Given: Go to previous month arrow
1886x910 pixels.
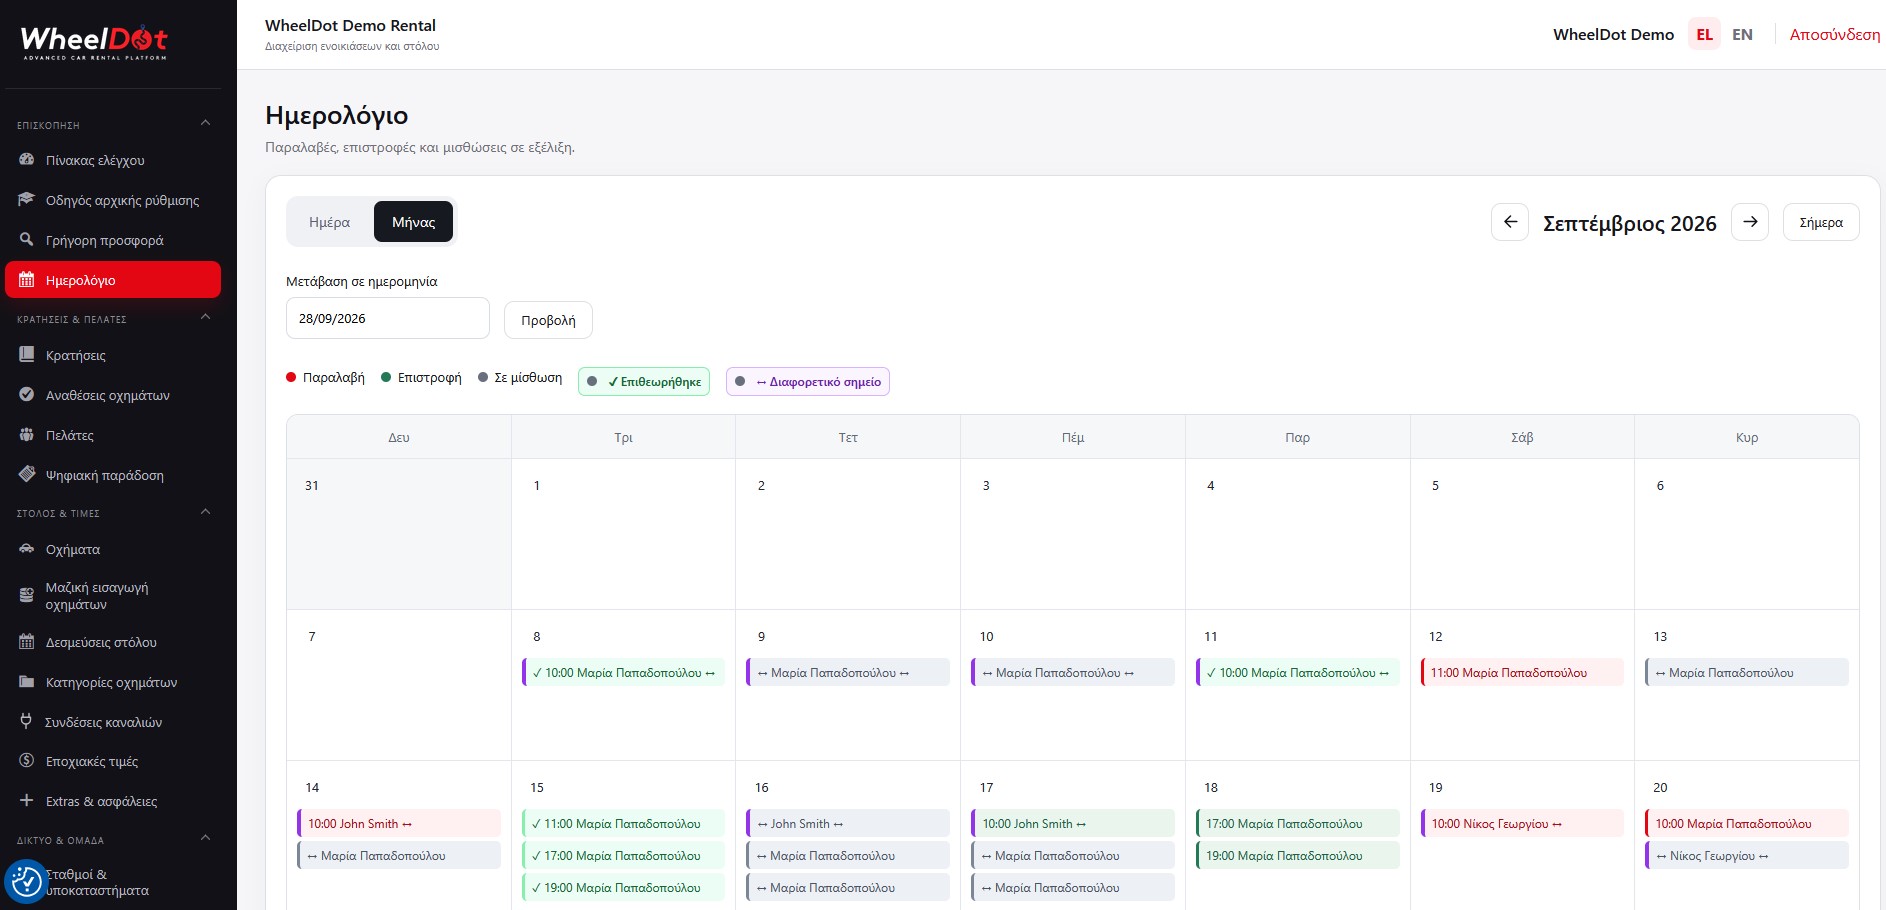Looking at the screenshot, I should click(1510, 222).
